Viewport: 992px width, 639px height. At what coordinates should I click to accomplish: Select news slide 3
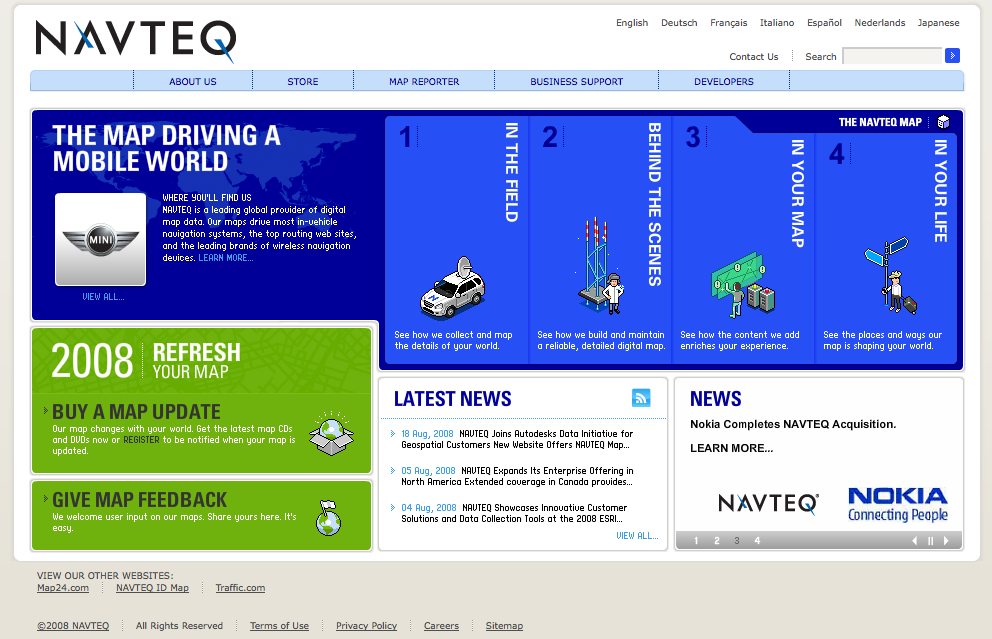click(x=737, y=540)
